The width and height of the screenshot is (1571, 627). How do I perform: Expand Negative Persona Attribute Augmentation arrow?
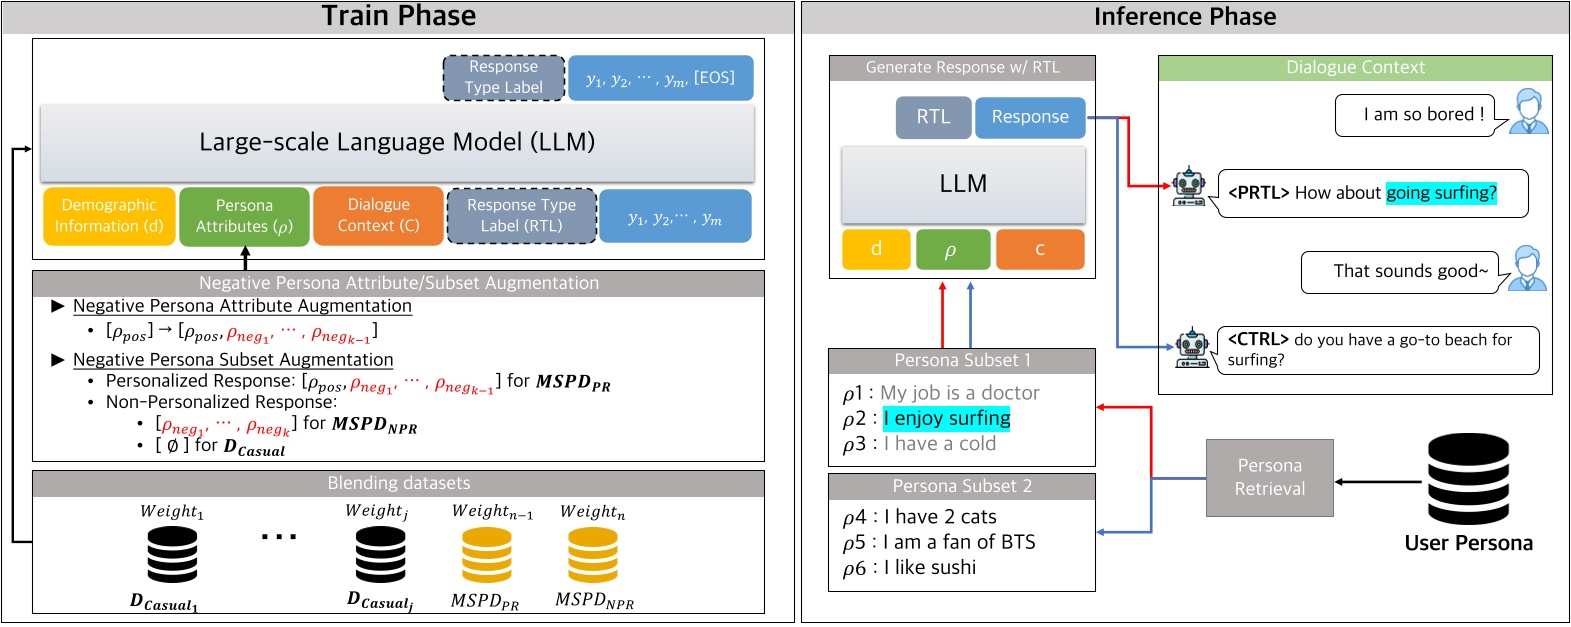(x=58, y=306)
